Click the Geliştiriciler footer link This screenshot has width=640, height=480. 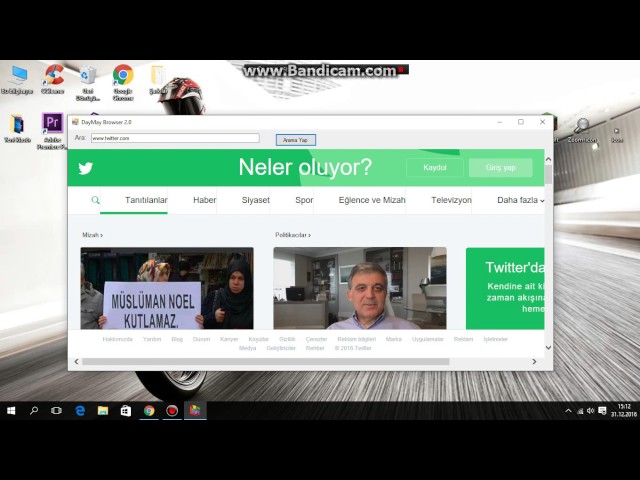(x=281, y=348)
